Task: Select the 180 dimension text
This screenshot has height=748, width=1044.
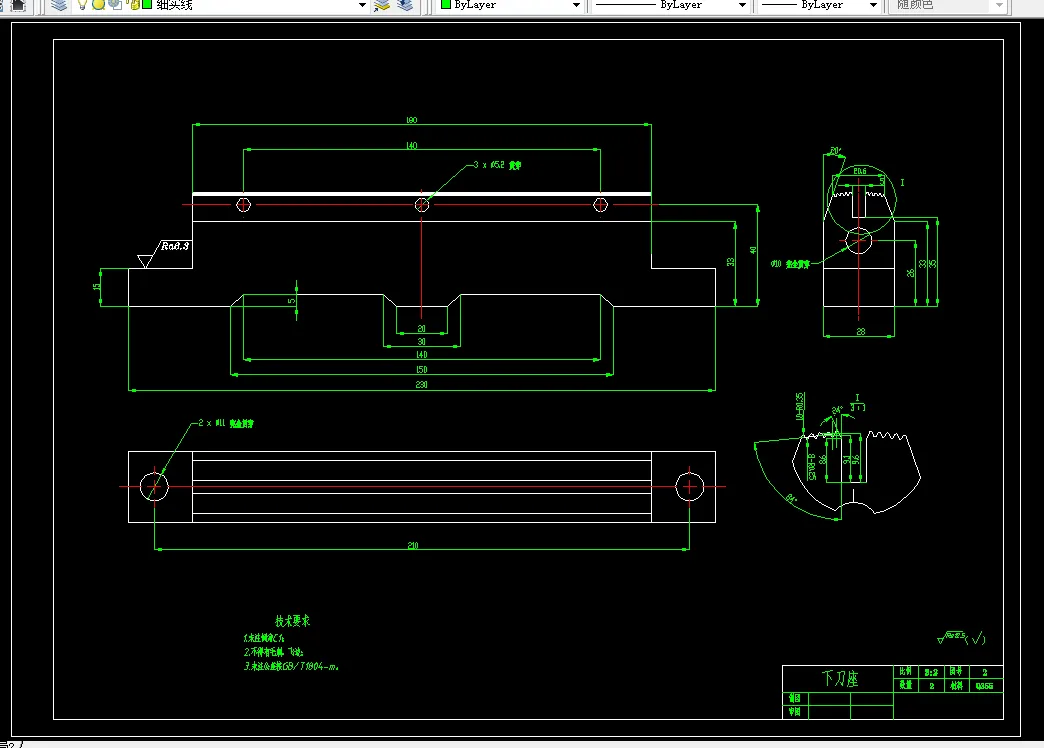Action: [411, 121]
